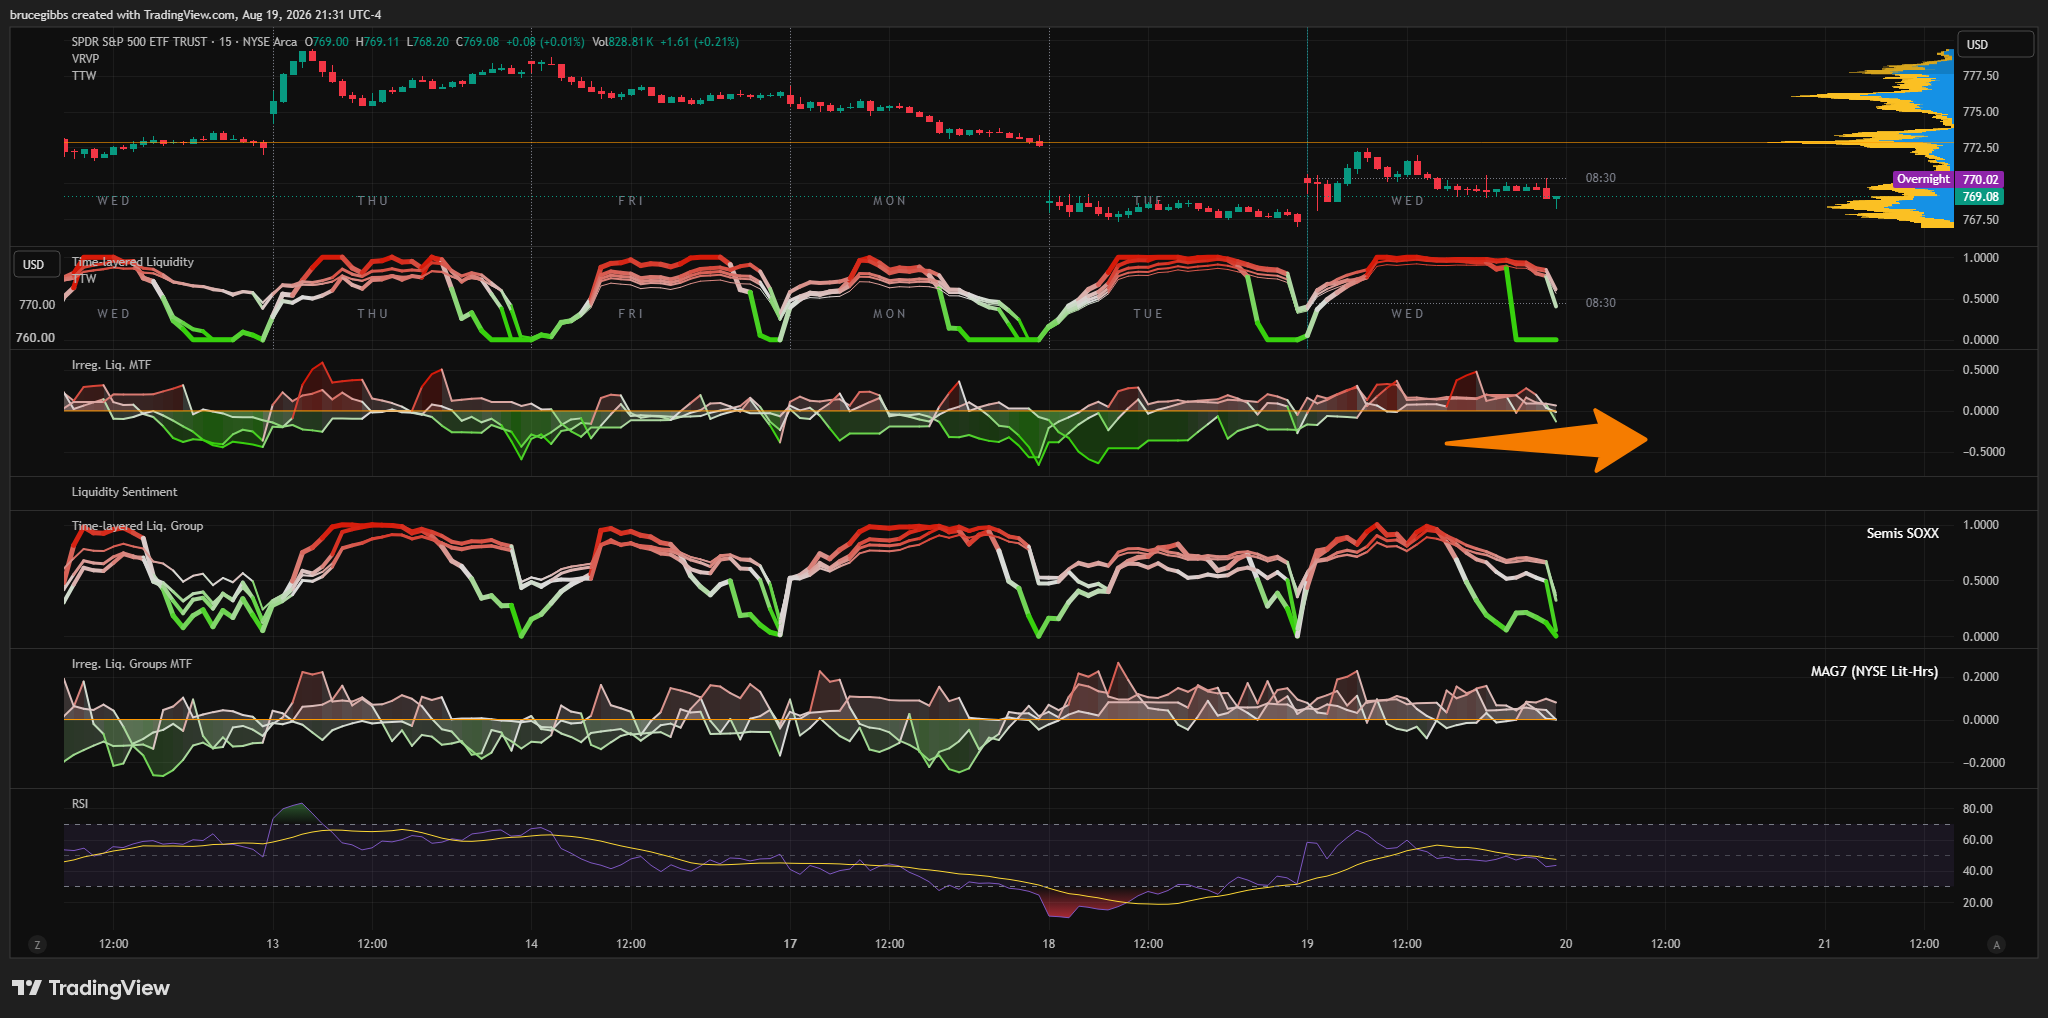
Task: Click the 777.50 price scale value
Action: point(1980,76)
